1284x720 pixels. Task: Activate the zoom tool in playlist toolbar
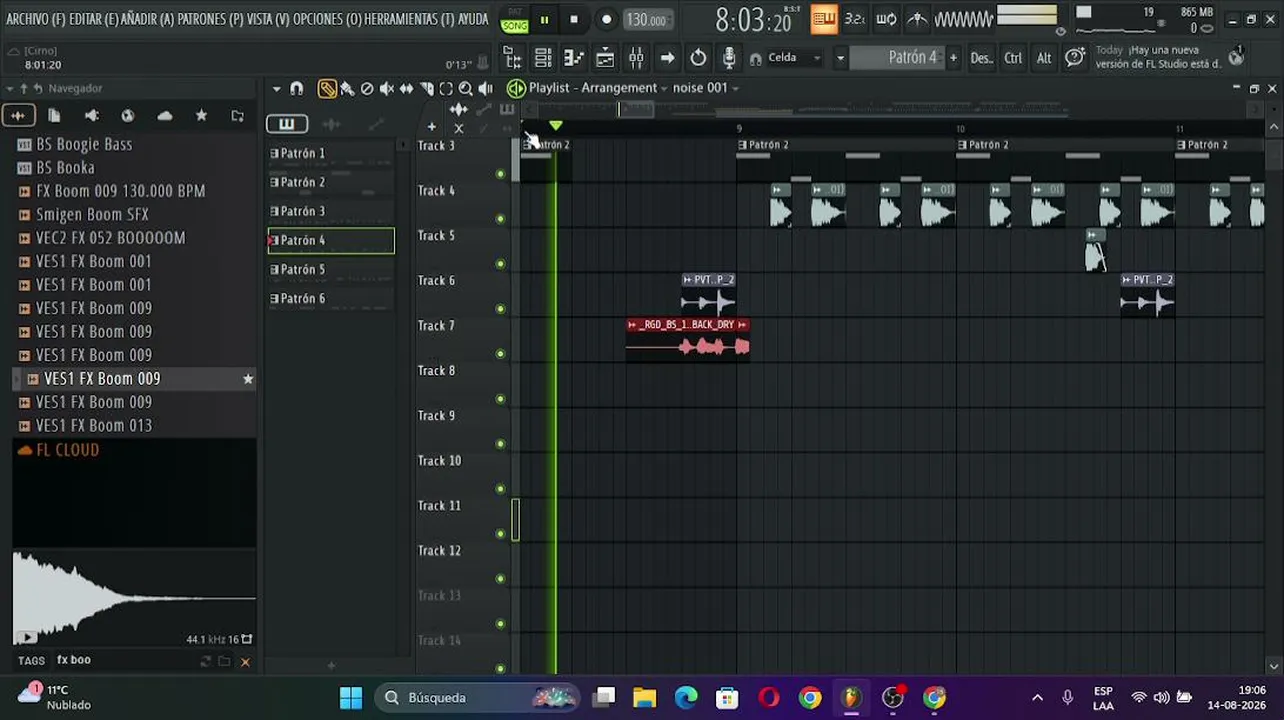tap(466, 89)
